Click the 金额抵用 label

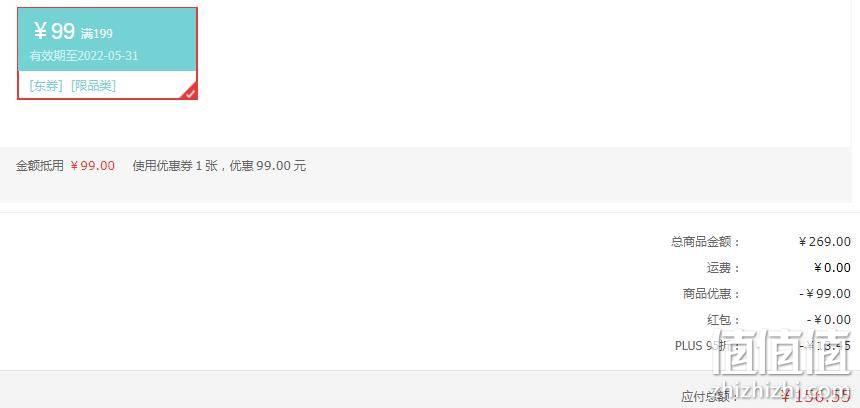pos(39,166)
